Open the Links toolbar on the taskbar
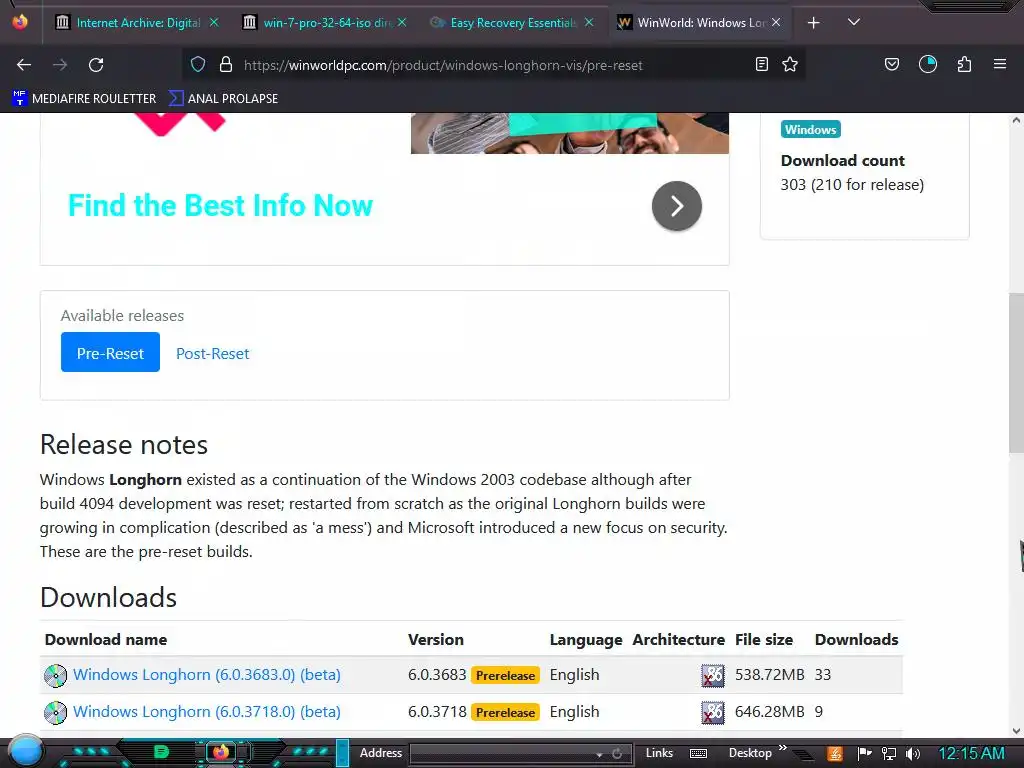Viewport: 1024px width, 768px height. tap(659, 753)
